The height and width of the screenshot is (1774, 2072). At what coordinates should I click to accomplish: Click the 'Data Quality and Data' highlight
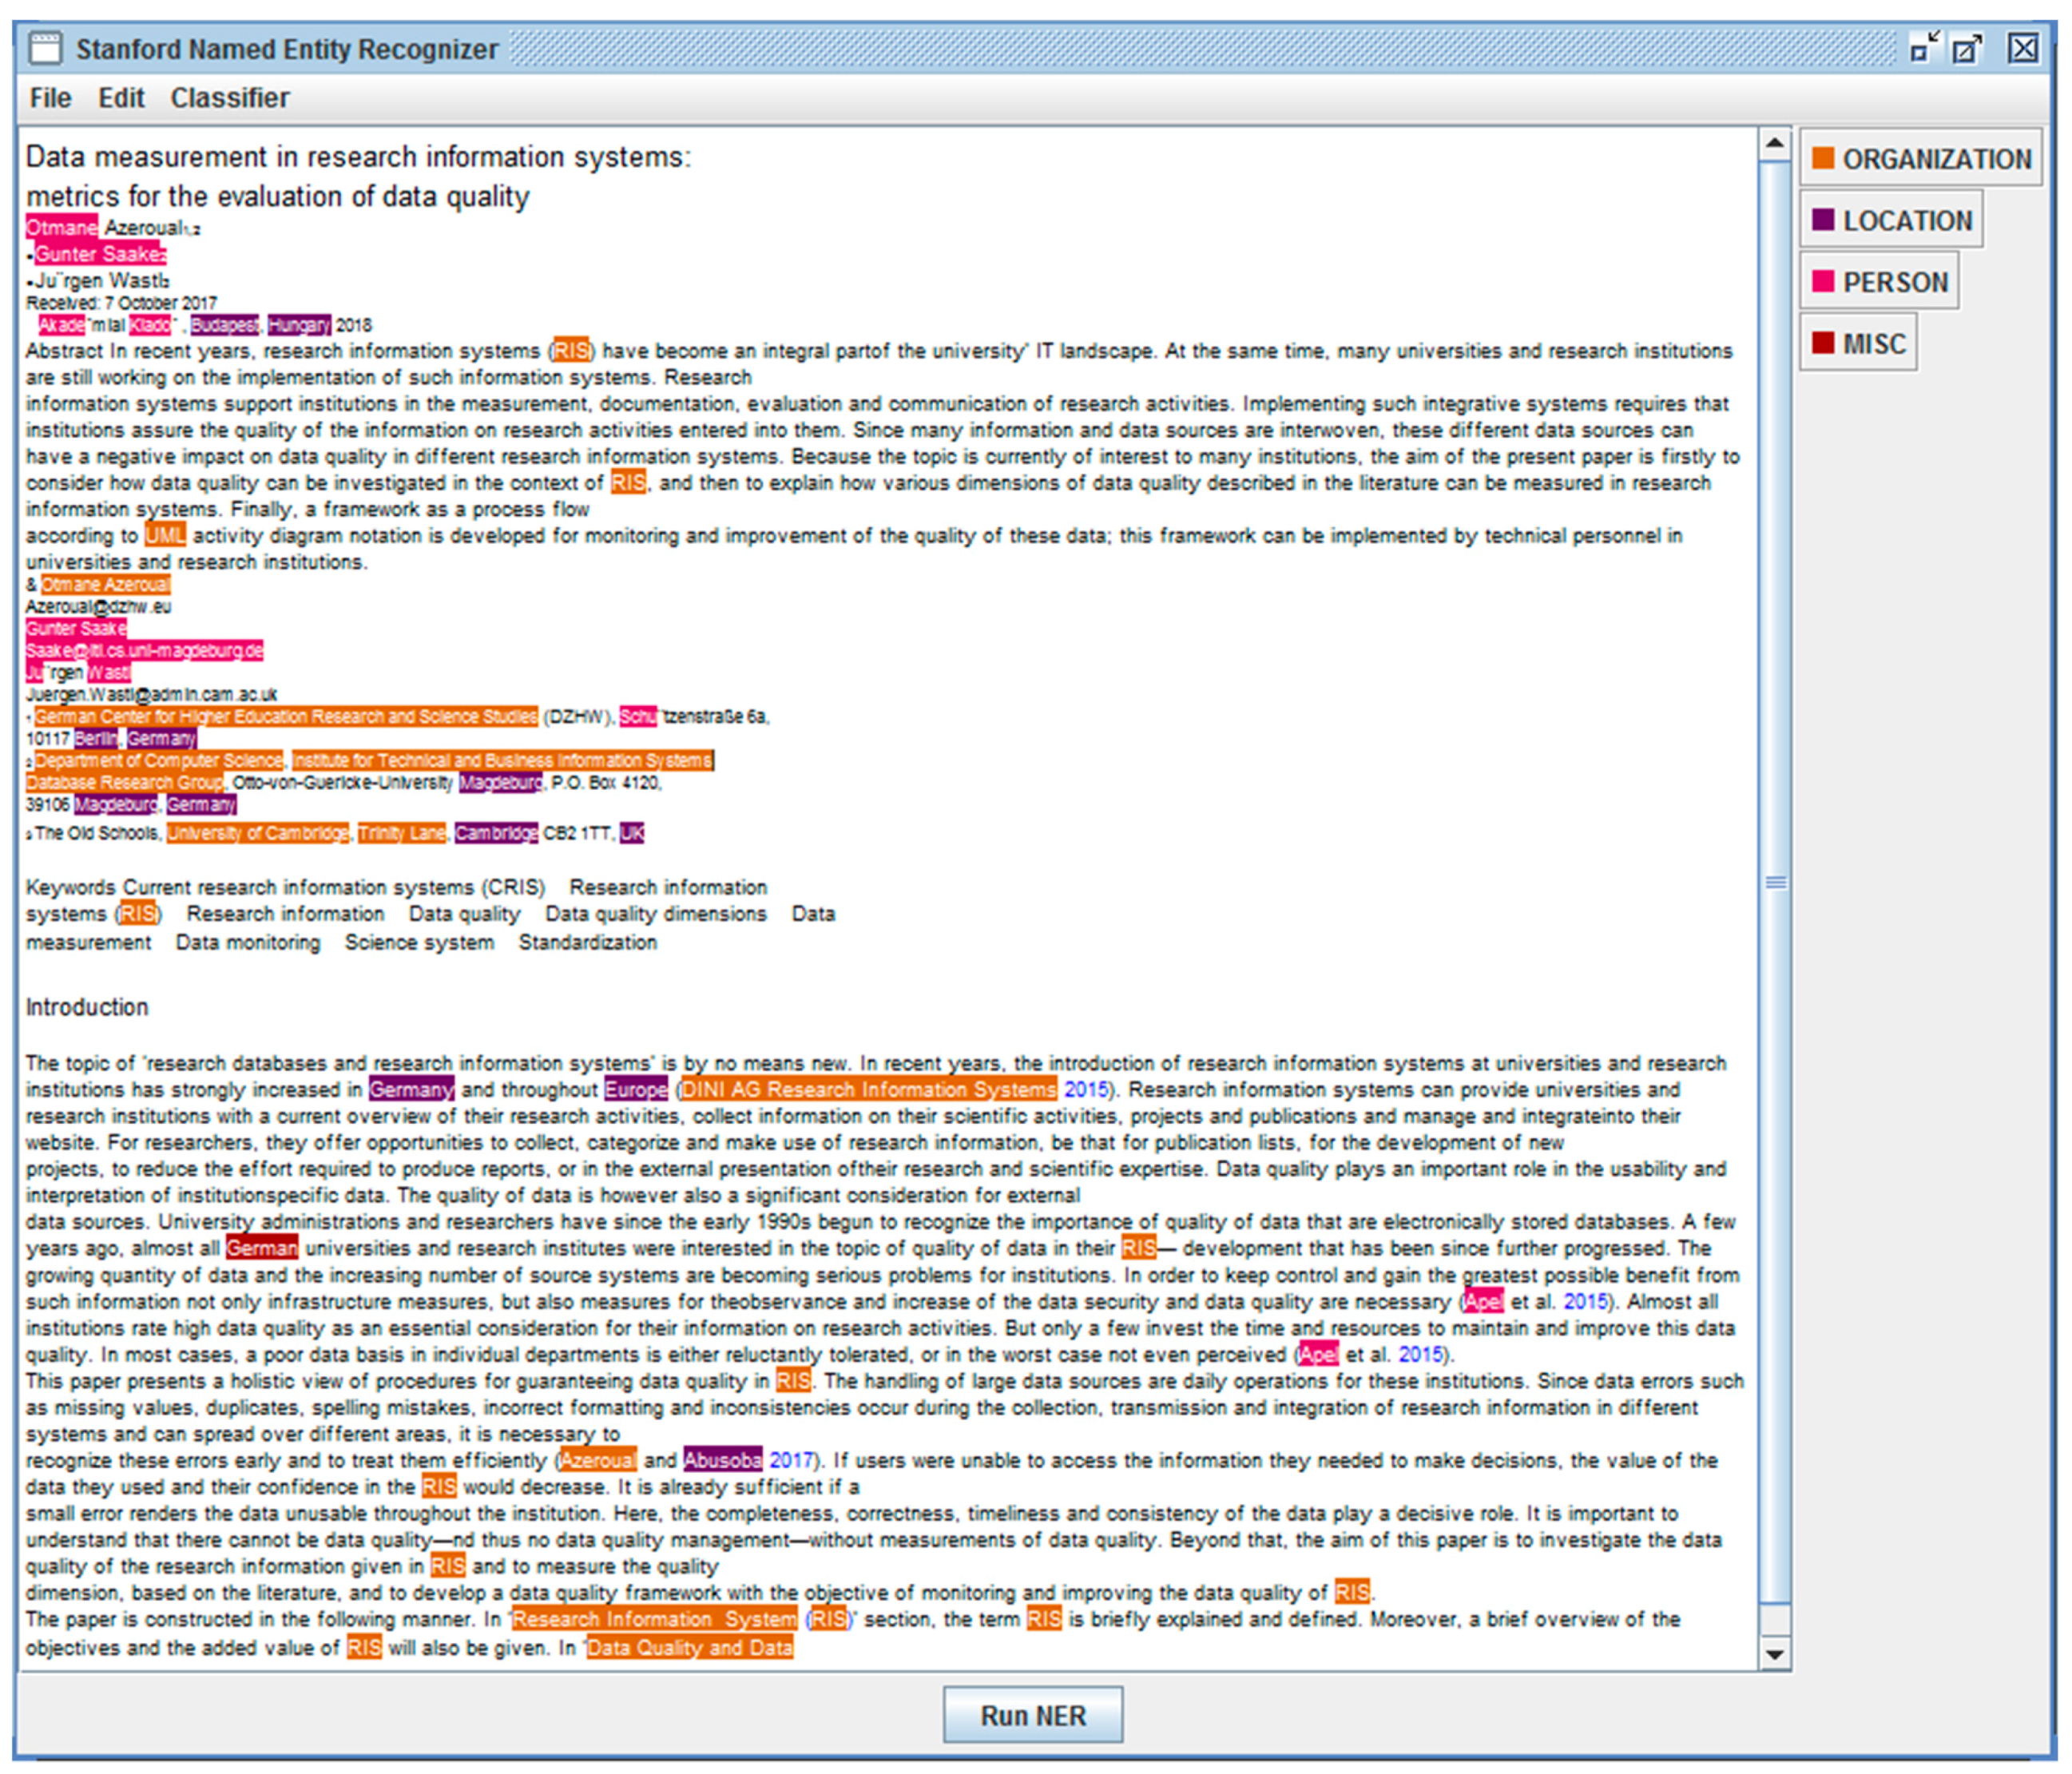point(690,1648)
